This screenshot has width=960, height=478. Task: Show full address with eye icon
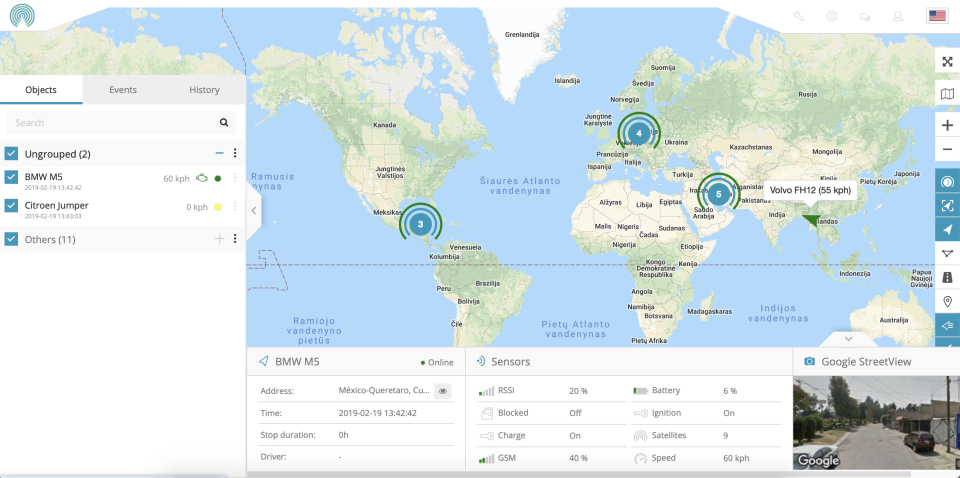pos(443,390)
